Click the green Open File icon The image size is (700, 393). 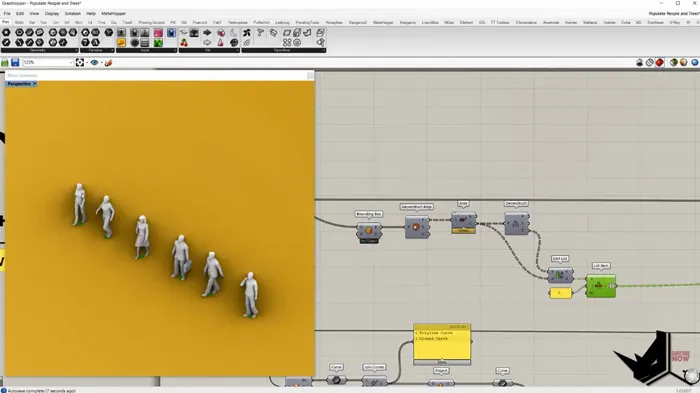5,63
